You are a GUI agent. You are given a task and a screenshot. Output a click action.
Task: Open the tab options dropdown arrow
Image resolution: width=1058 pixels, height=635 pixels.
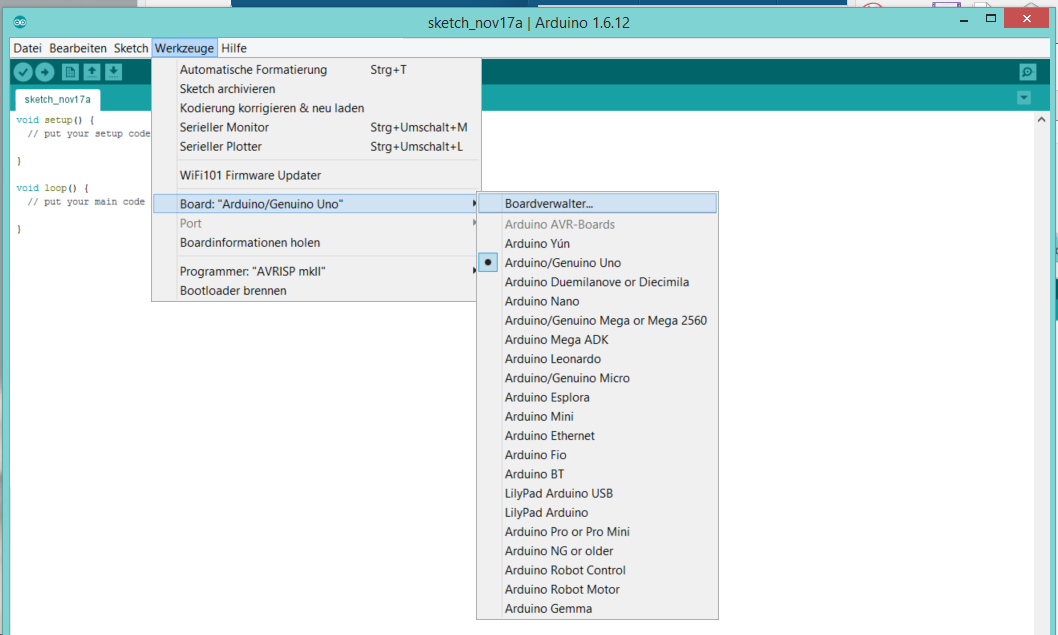pyautogui.click(x=1024, y=98)
